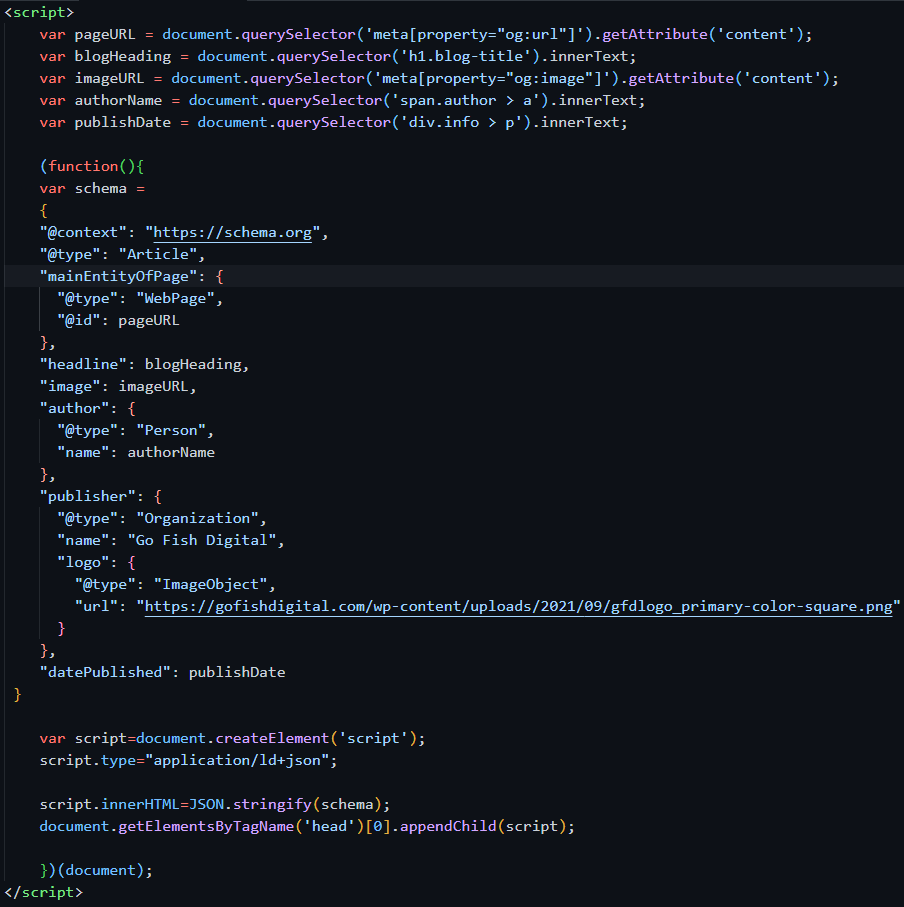Click the createElement('script') line
The width and height of the screenshot is (904, 907).
[232, 739]
